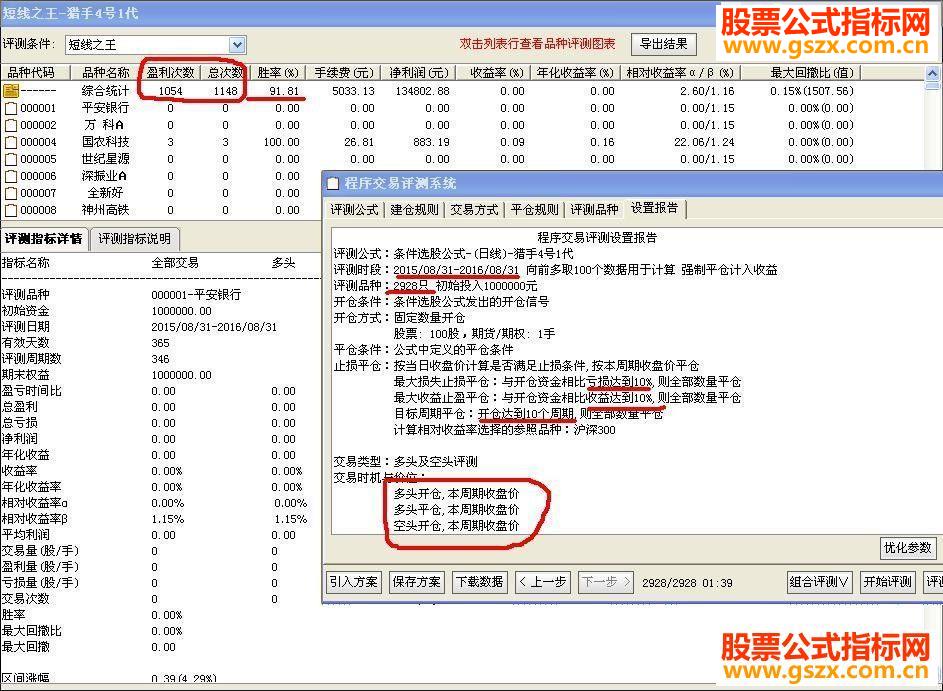
Task: Check the 000001 平安银行 checkbox
Action: 11,108
